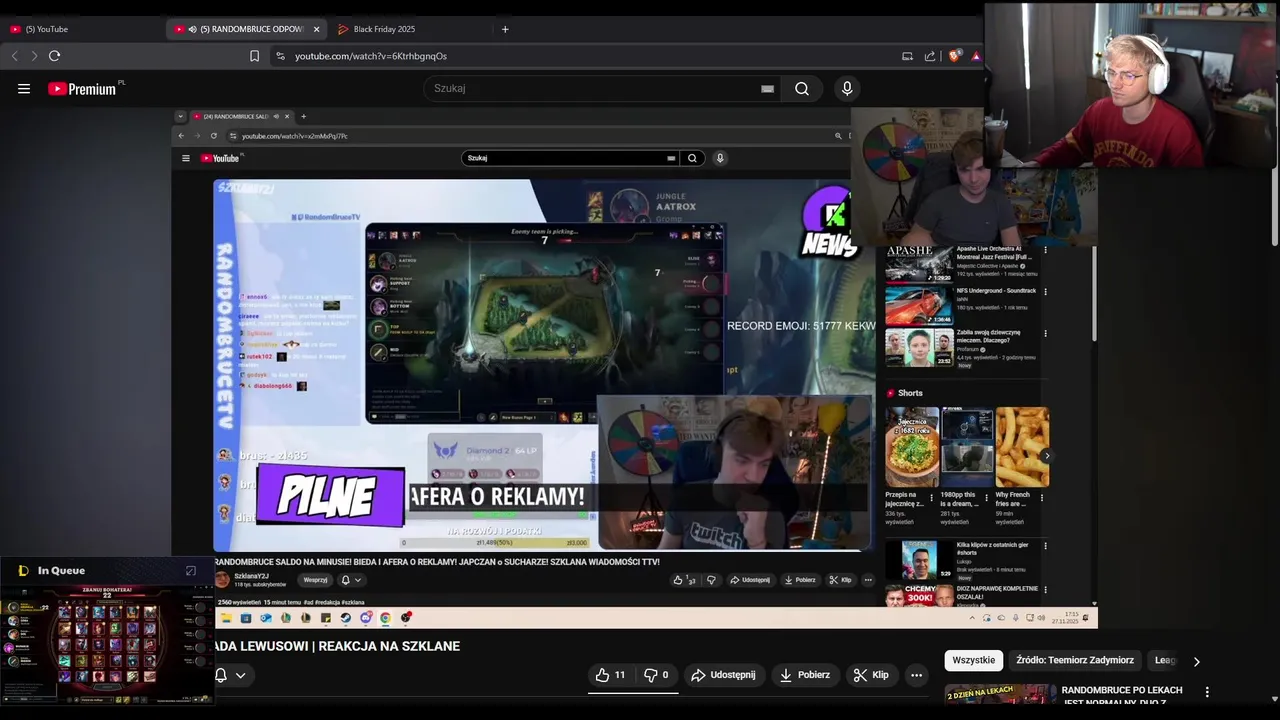Image resolution: width=1280 pixels, height=720 pixels.
Task: Click the outer YouTube search magnifier button
Action: [x=802, y=89]
